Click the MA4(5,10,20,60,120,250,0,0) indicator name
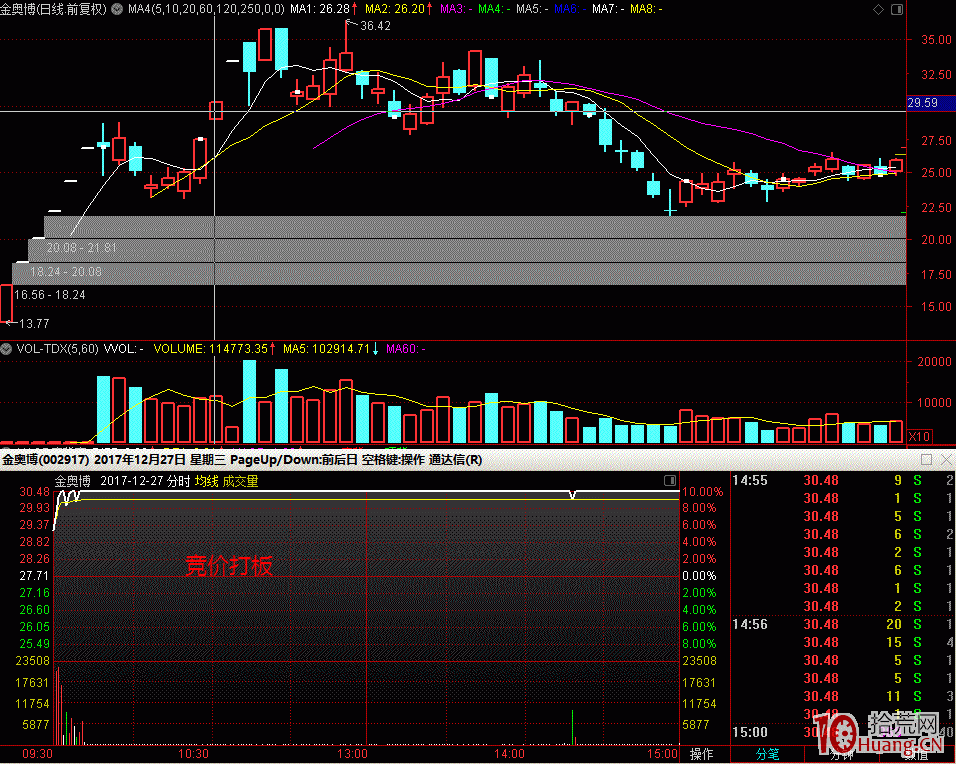 [x=206, y=9]
